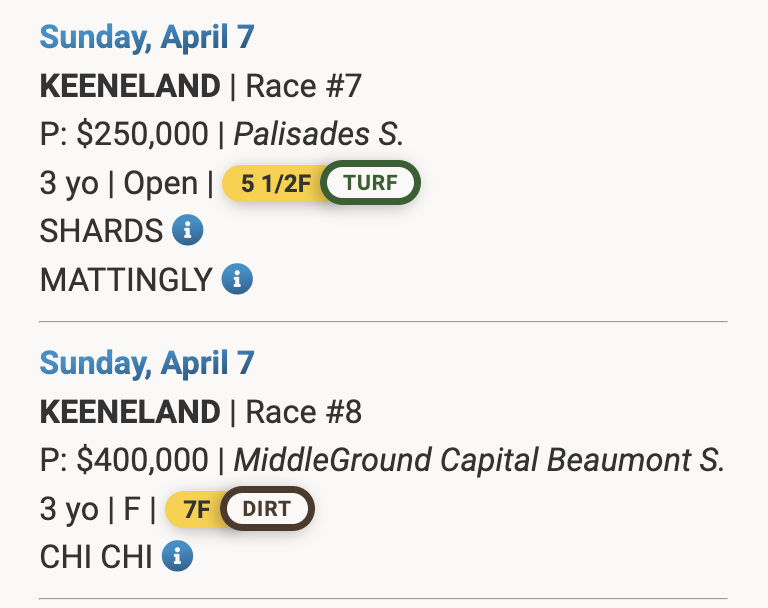768x608 pixels.
Task: Click the info icon next to SHARDS
Action: tap(188, 231)
